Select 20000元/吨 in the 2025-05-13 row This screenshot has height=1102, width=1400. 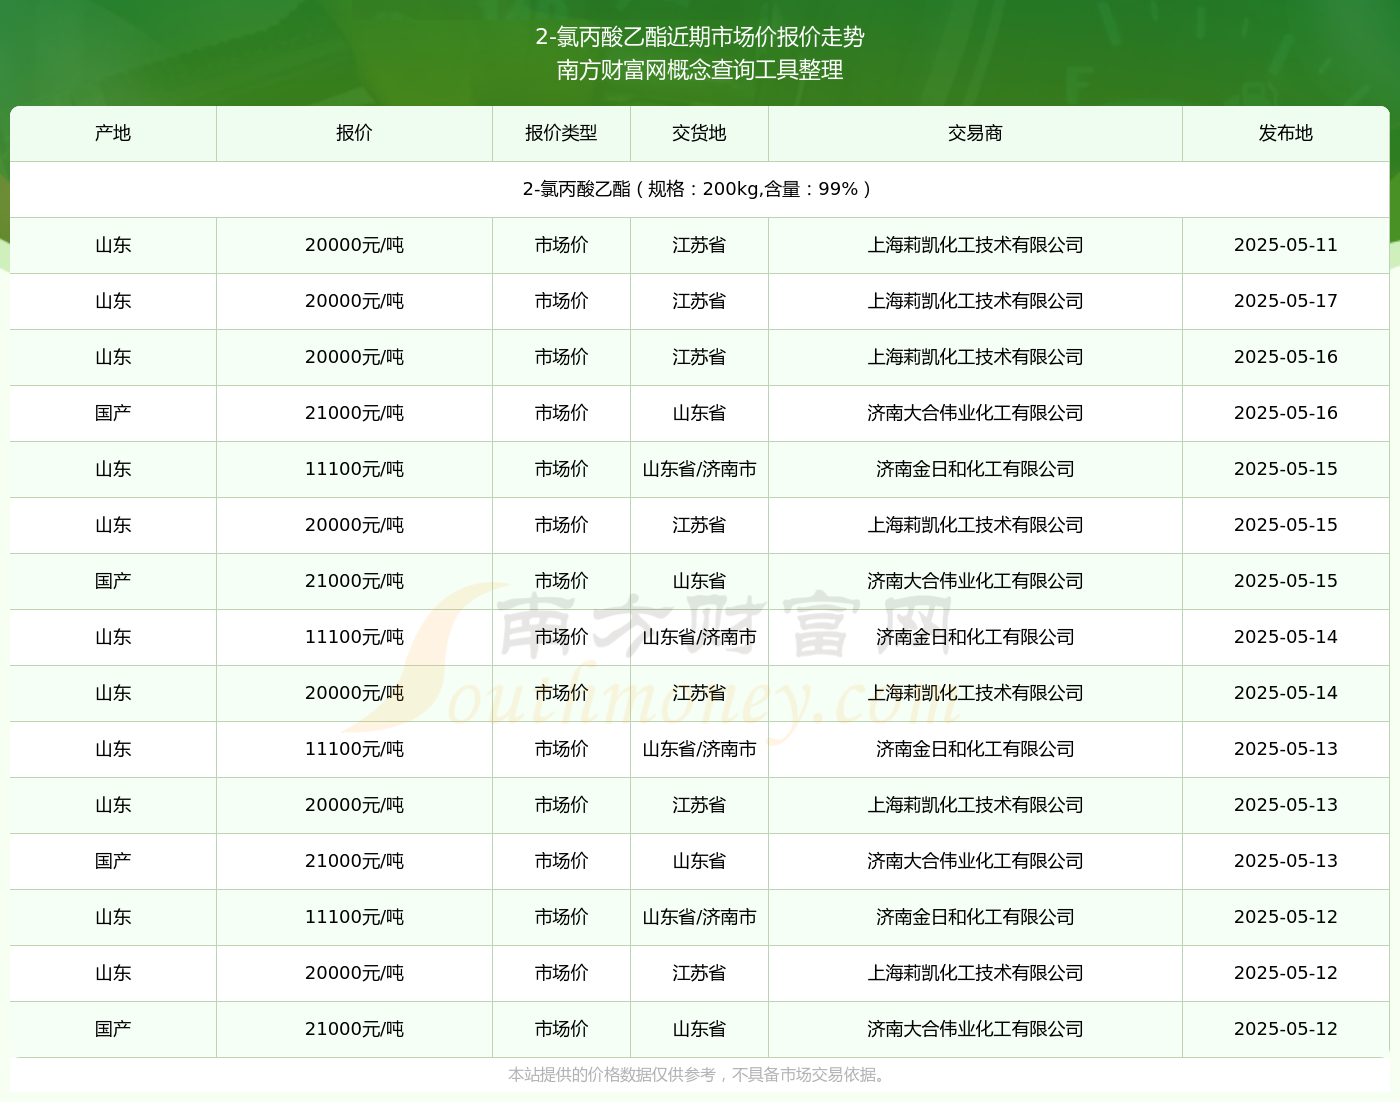[354, 805]
